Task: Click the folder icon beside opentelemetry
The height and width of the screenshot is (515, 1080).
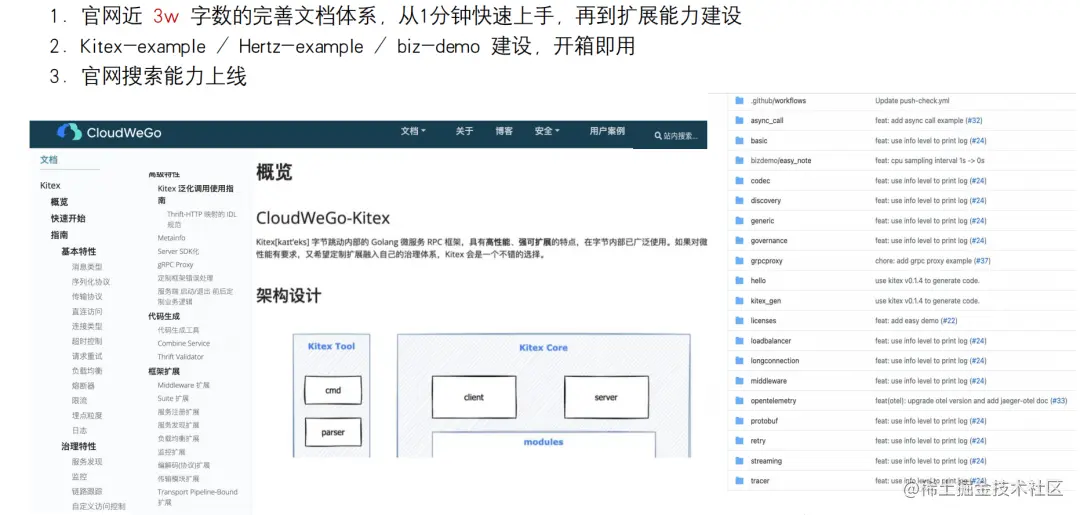Action: pos(739,401)
